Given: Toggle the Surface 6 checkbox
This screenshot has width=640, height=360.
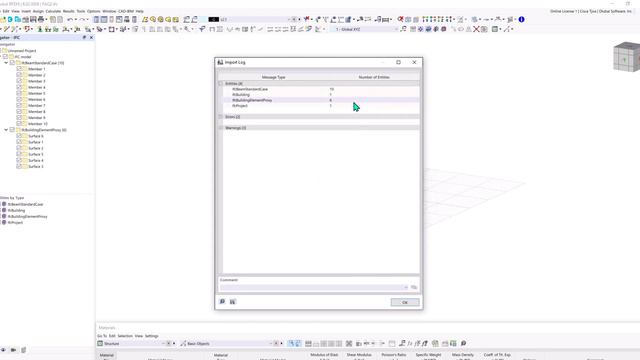Looking at the screenshot, I should 19,136.
